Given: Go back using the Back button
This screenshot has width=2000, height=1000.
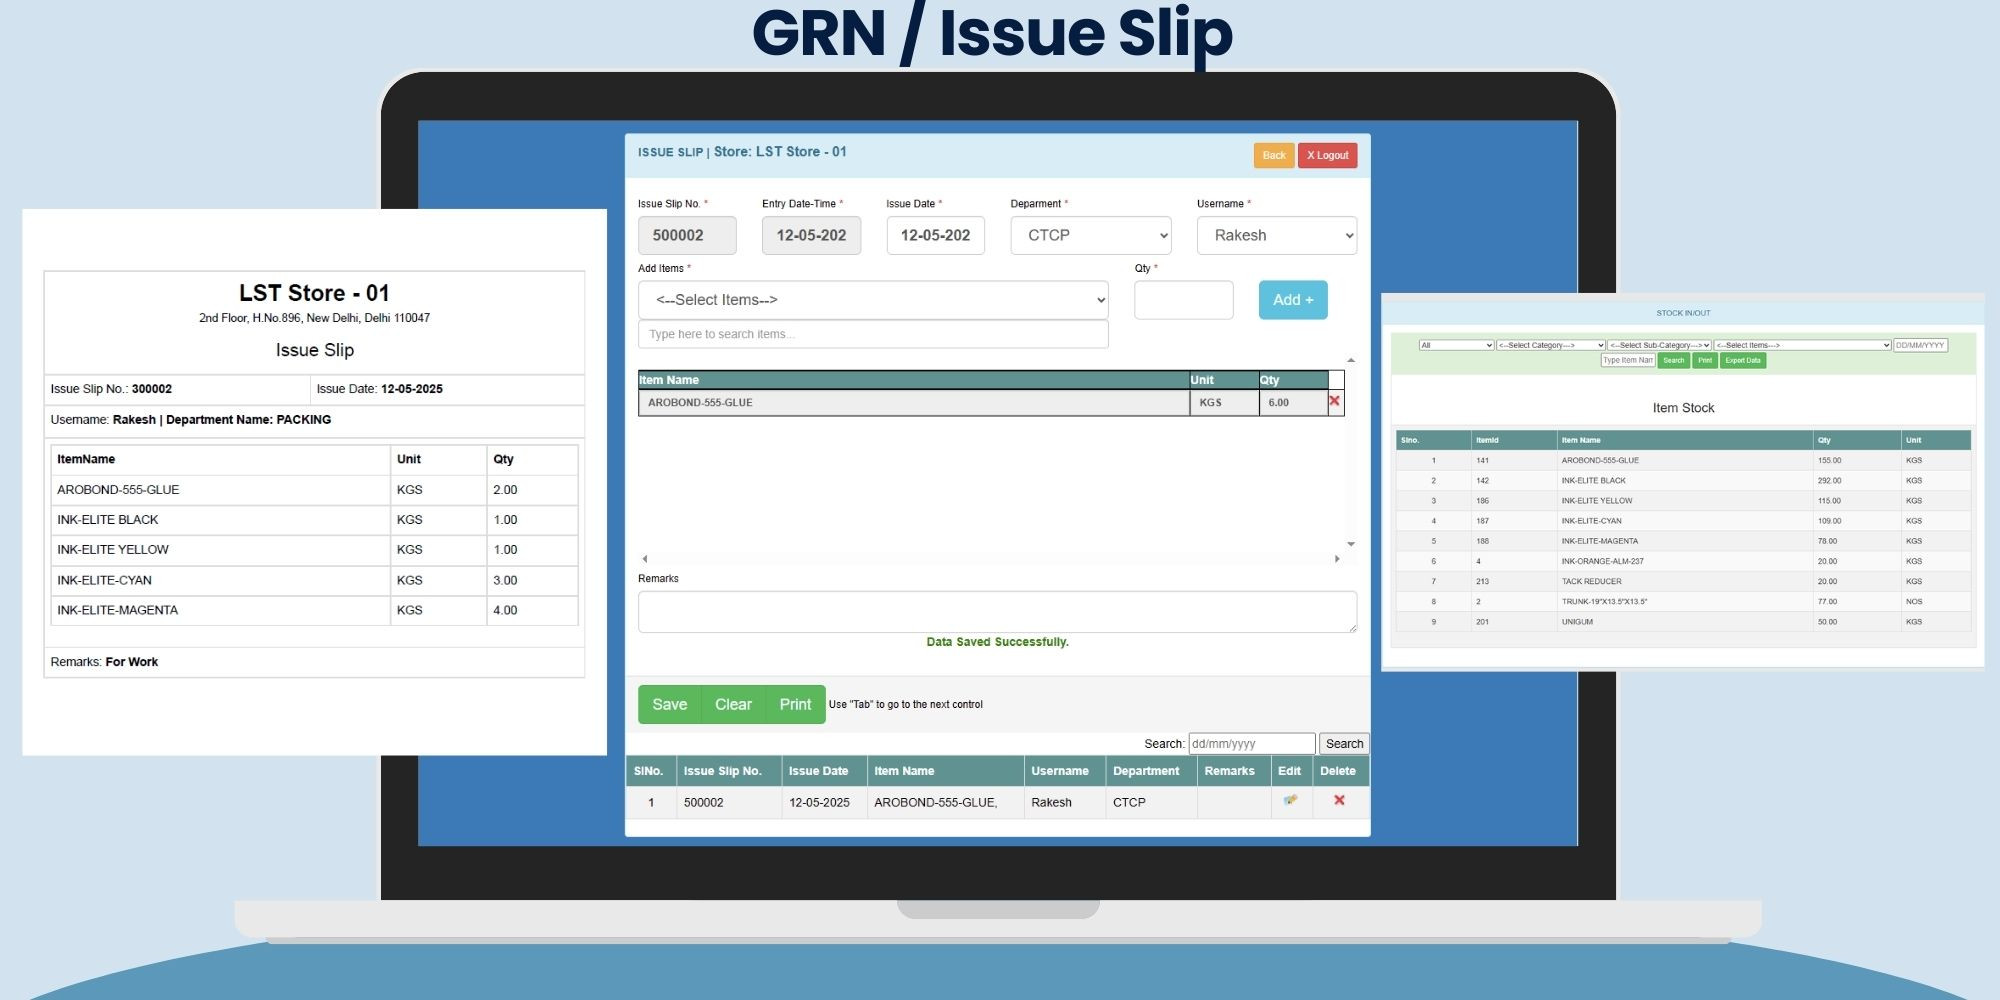Looking at the screenshot, I should [x=1273, y=156].
